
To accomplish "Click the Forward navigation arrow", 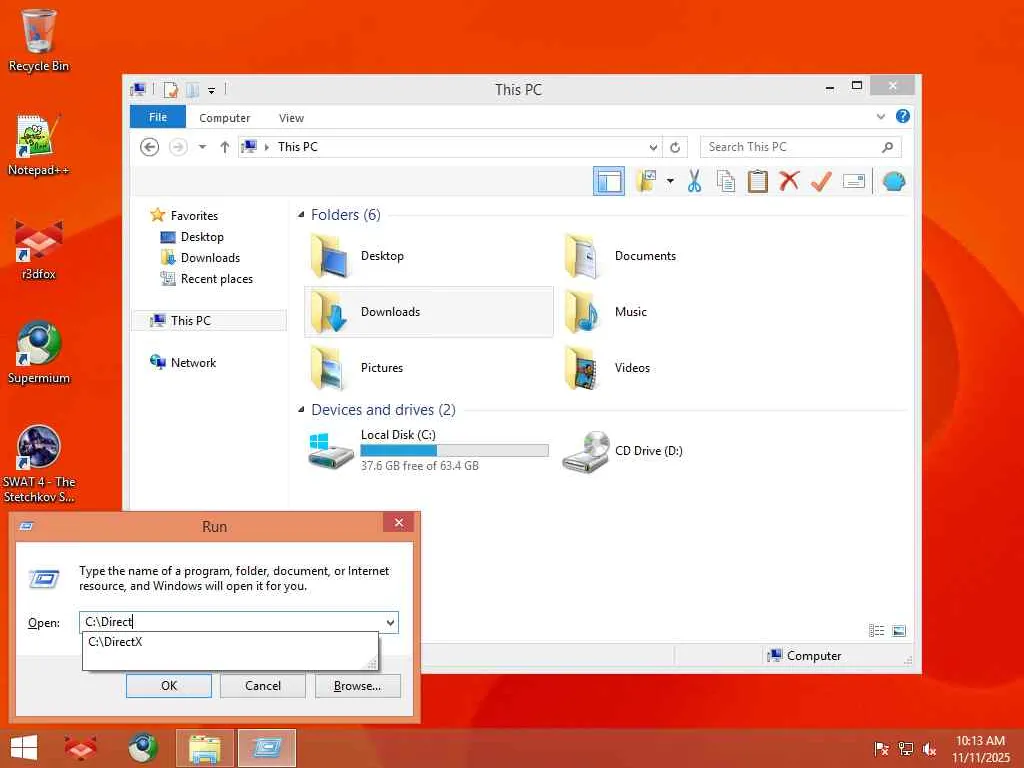I will point(178,147).
